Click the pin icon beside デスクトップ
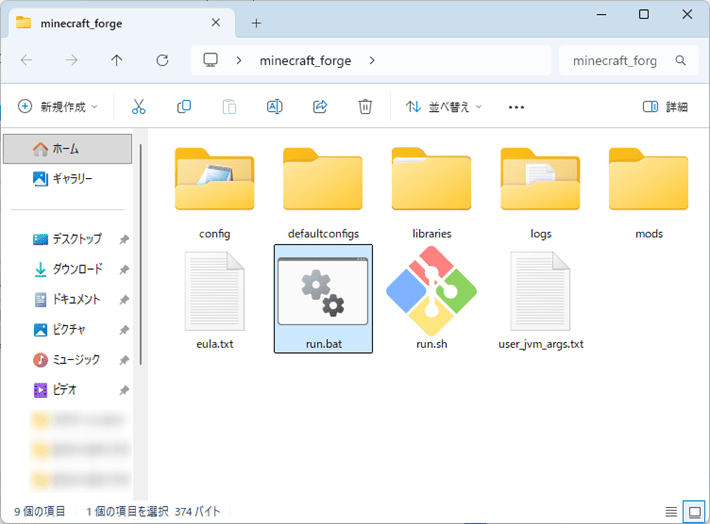Image resolution: width=710 pixels, height=524 pixels. coord(124,239)
